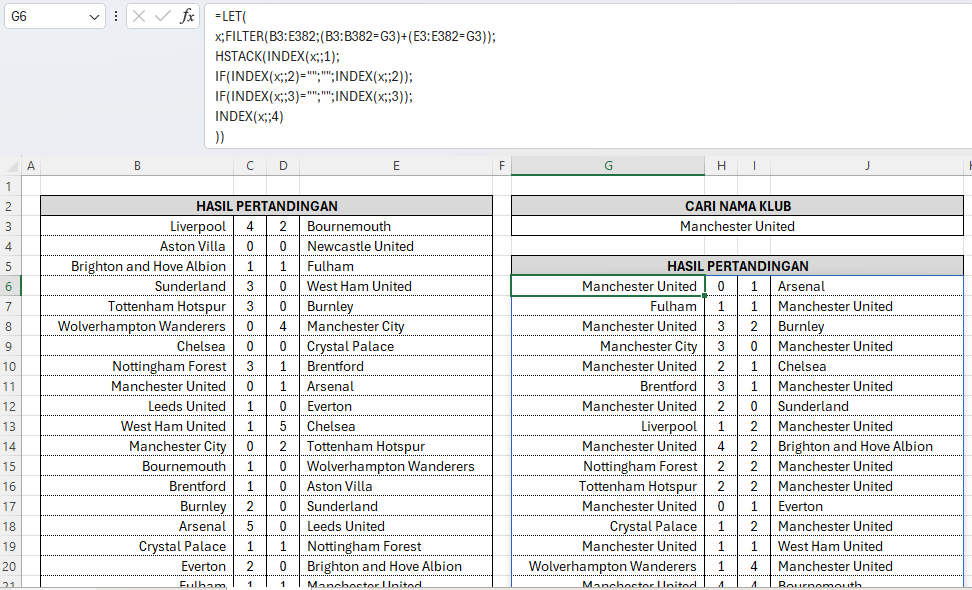This screenshot has height=590, width=972.
Task: Select Manchester City in results row 9
Action: [x=608, y=346]
